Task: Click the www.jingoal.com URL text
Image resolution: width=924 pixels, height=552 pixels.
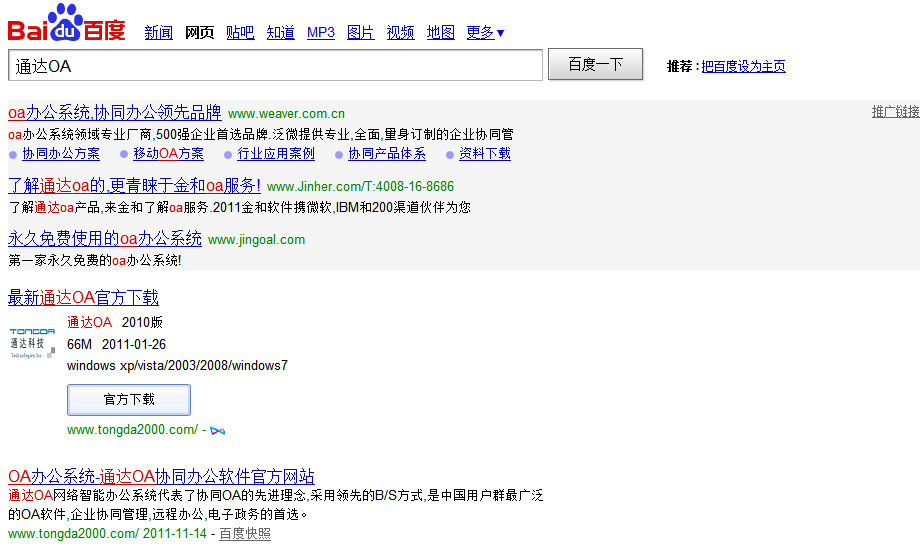Action: tap(256, 240)
